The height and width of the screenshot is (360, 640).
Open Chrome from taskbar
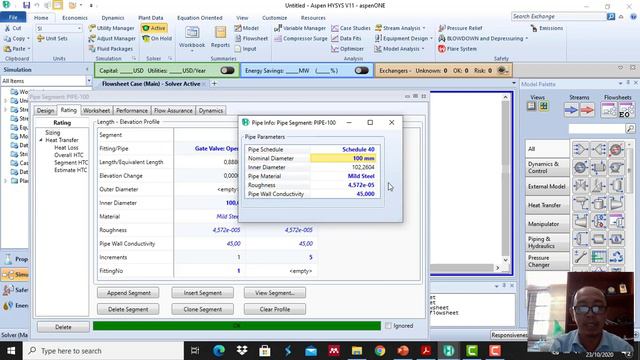pos(380,351)
